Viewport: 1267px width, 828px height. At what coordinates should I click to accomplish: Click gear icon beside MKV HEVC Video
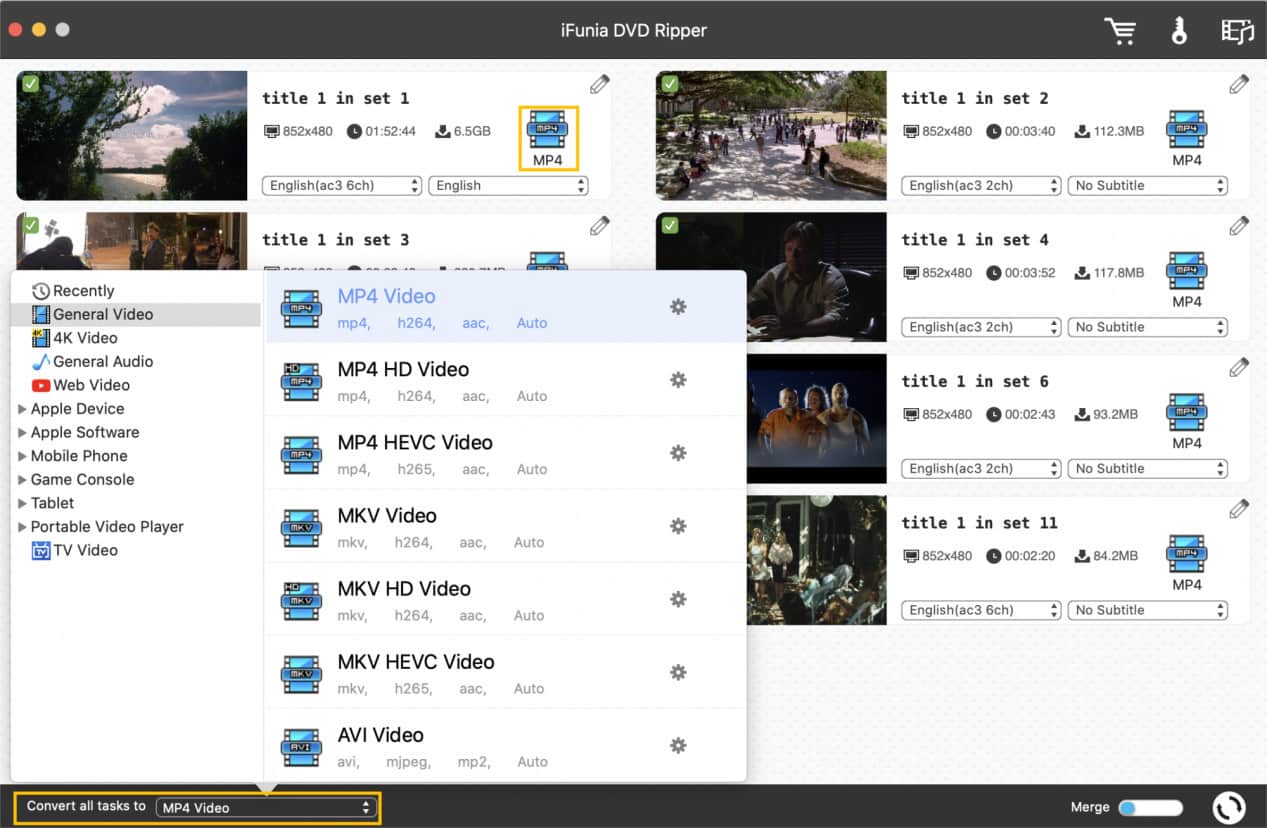(678, 672)
